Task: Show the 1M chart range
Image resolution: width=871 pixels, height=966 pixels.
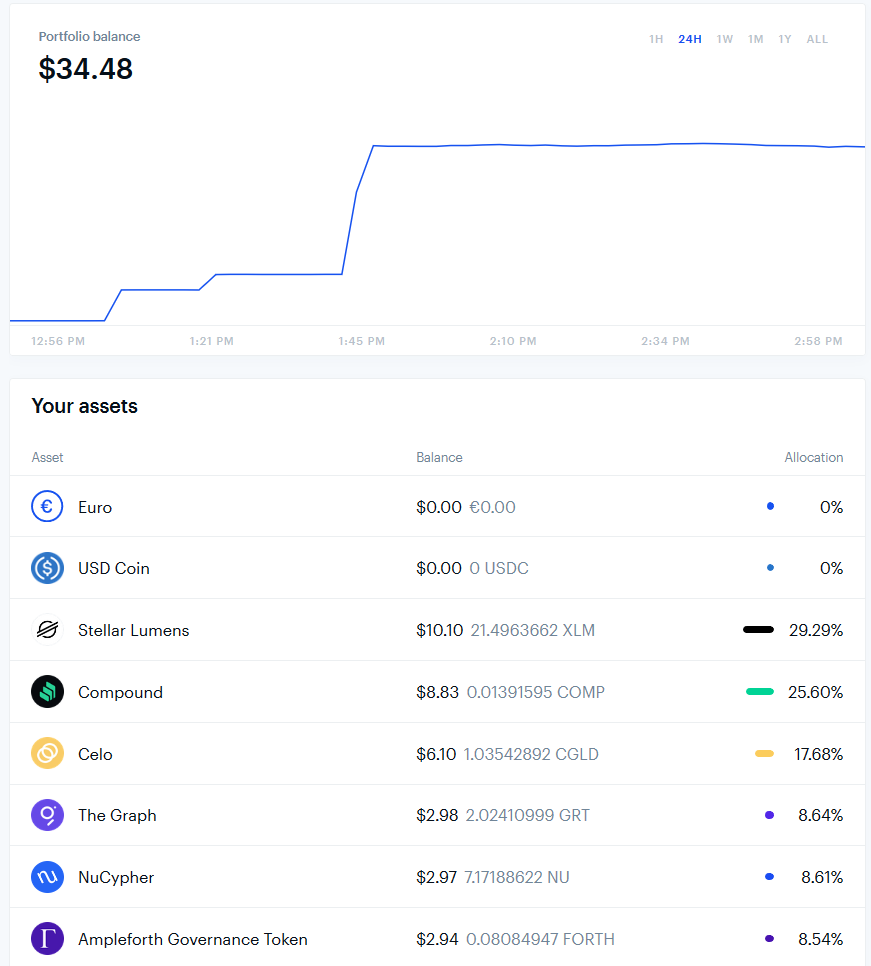Action: (x=755, y=39)
